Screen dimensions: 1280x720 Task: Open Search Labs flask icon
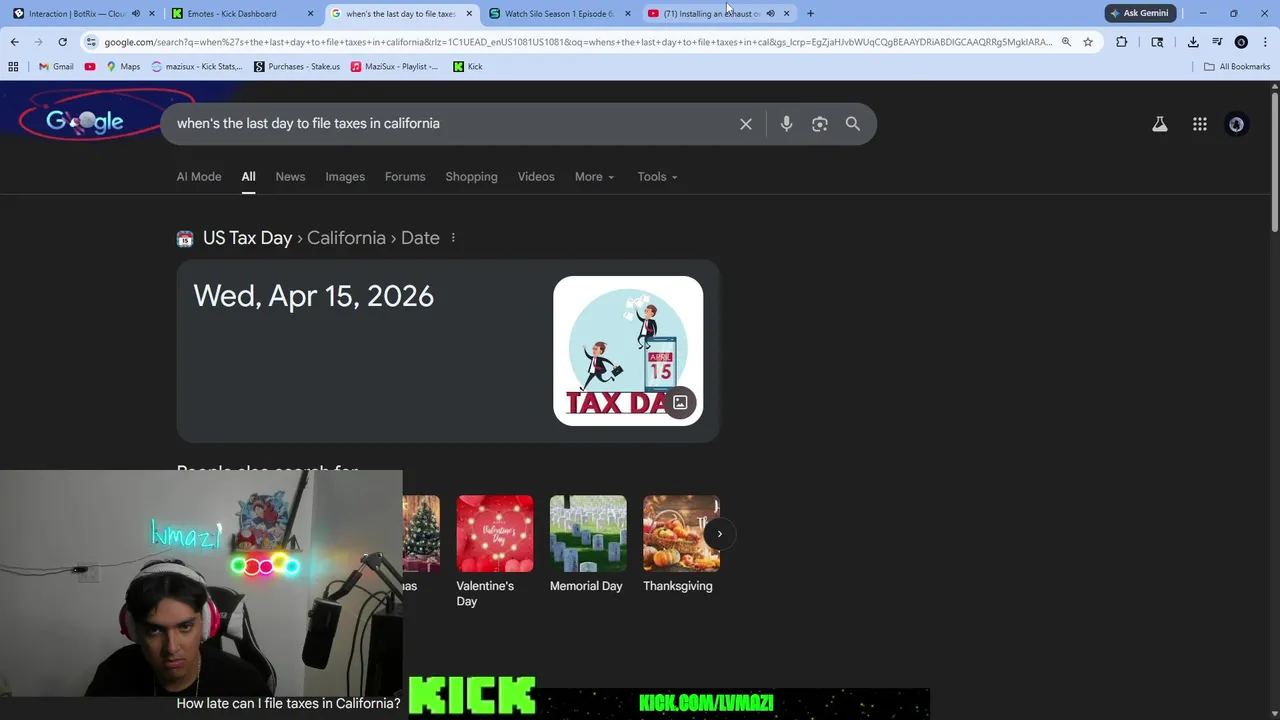pos(1160,124)
